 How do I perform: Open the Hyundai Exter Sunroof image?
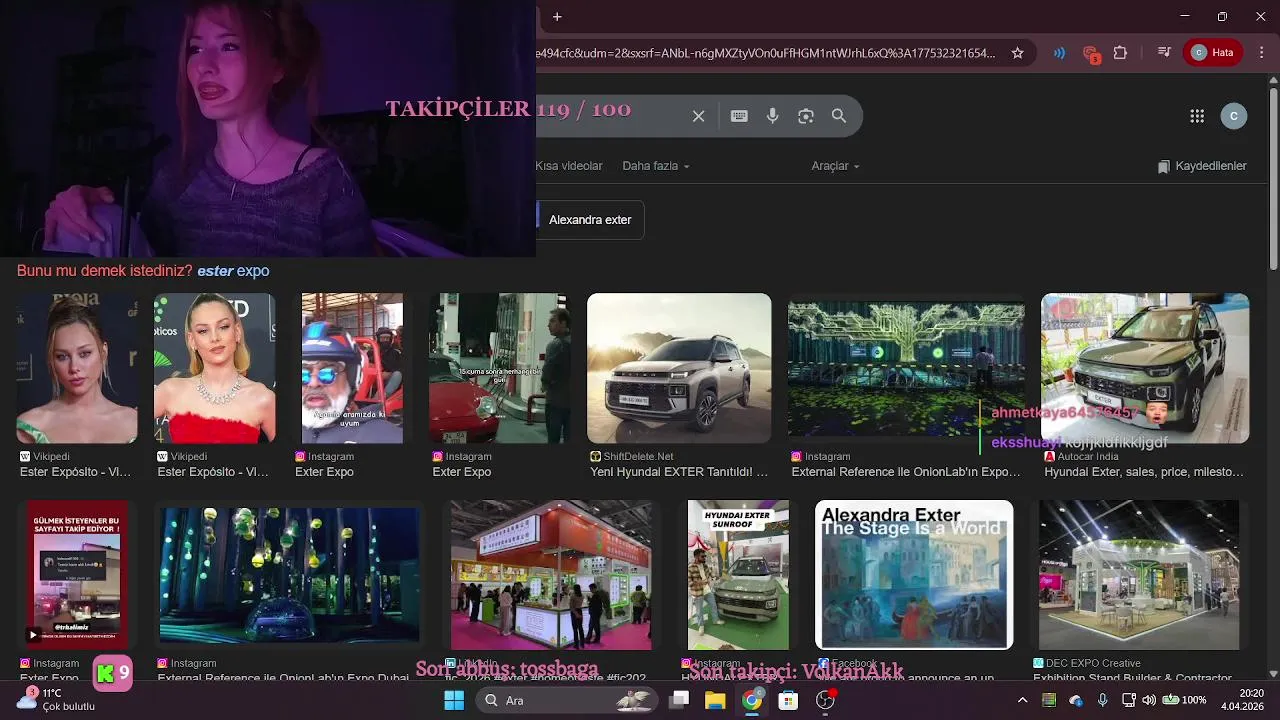[x=738, y=575]
